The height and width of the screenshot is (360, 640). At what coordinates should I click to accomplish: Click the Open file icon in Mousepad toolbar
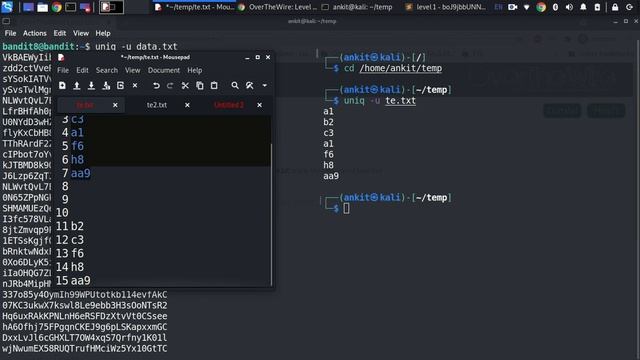(77, 85)
